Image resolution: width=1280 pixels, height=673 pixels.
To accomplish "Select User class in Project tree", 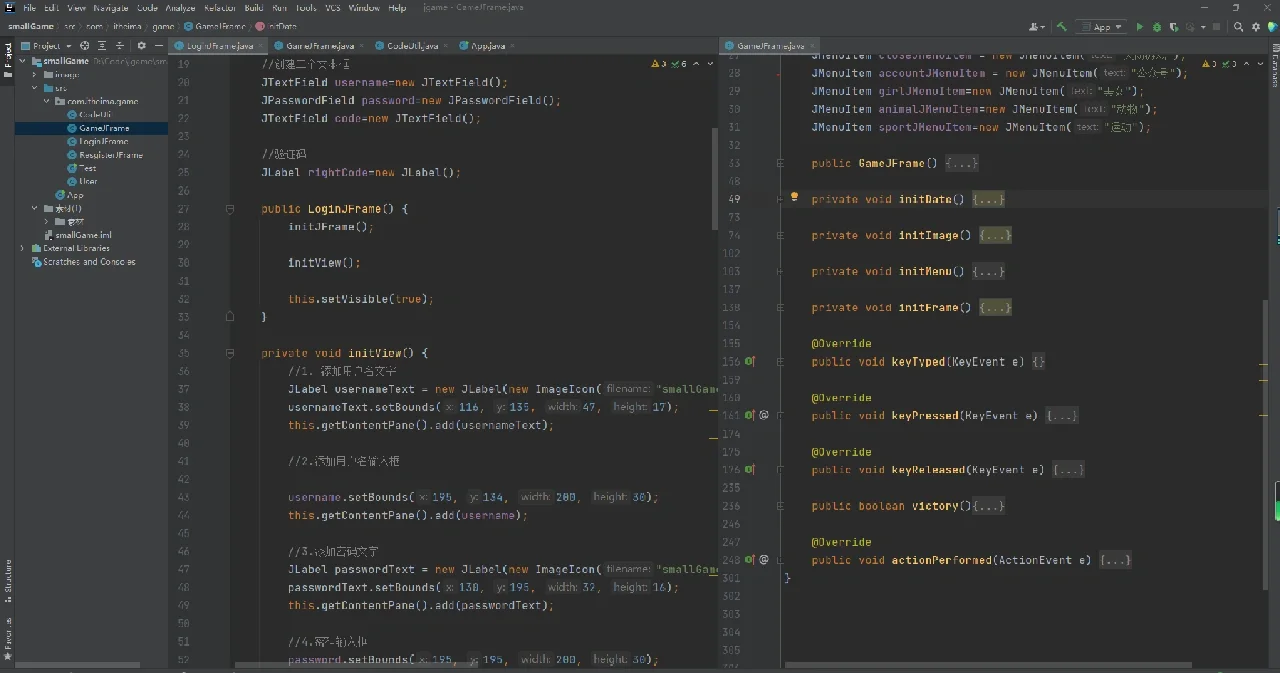I will coord(82,181).
